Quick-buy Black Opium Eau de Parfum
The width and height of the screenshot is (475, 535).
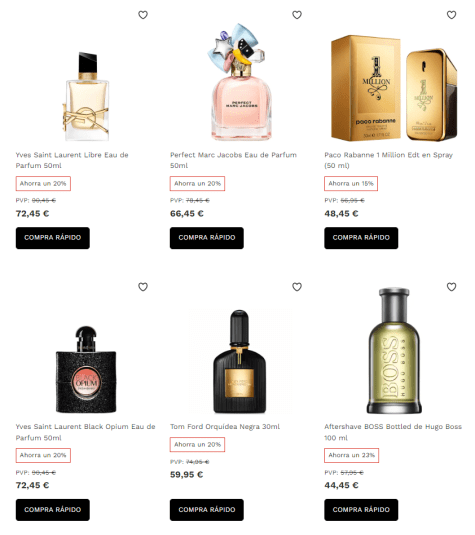click(53, 510)
